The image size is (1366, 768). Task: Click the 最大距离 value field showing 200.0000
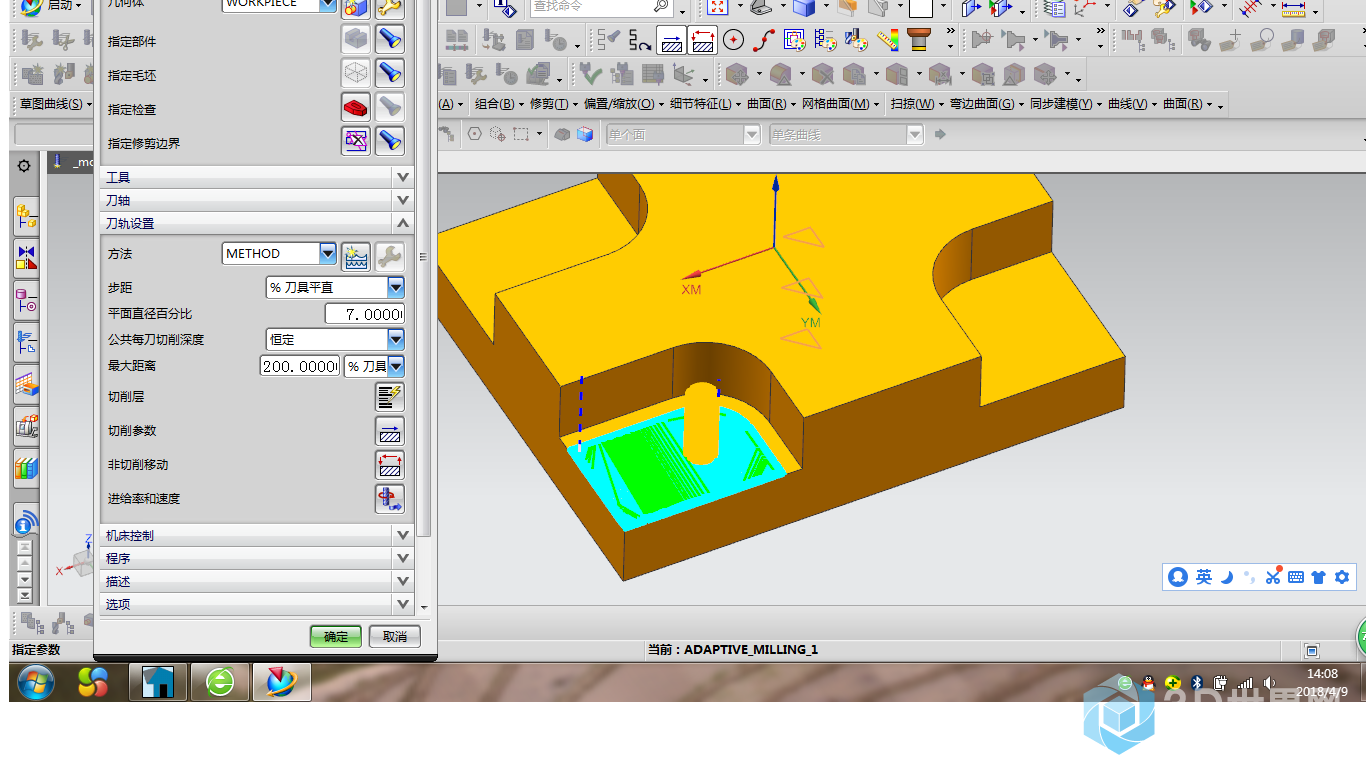pos(300,366)
